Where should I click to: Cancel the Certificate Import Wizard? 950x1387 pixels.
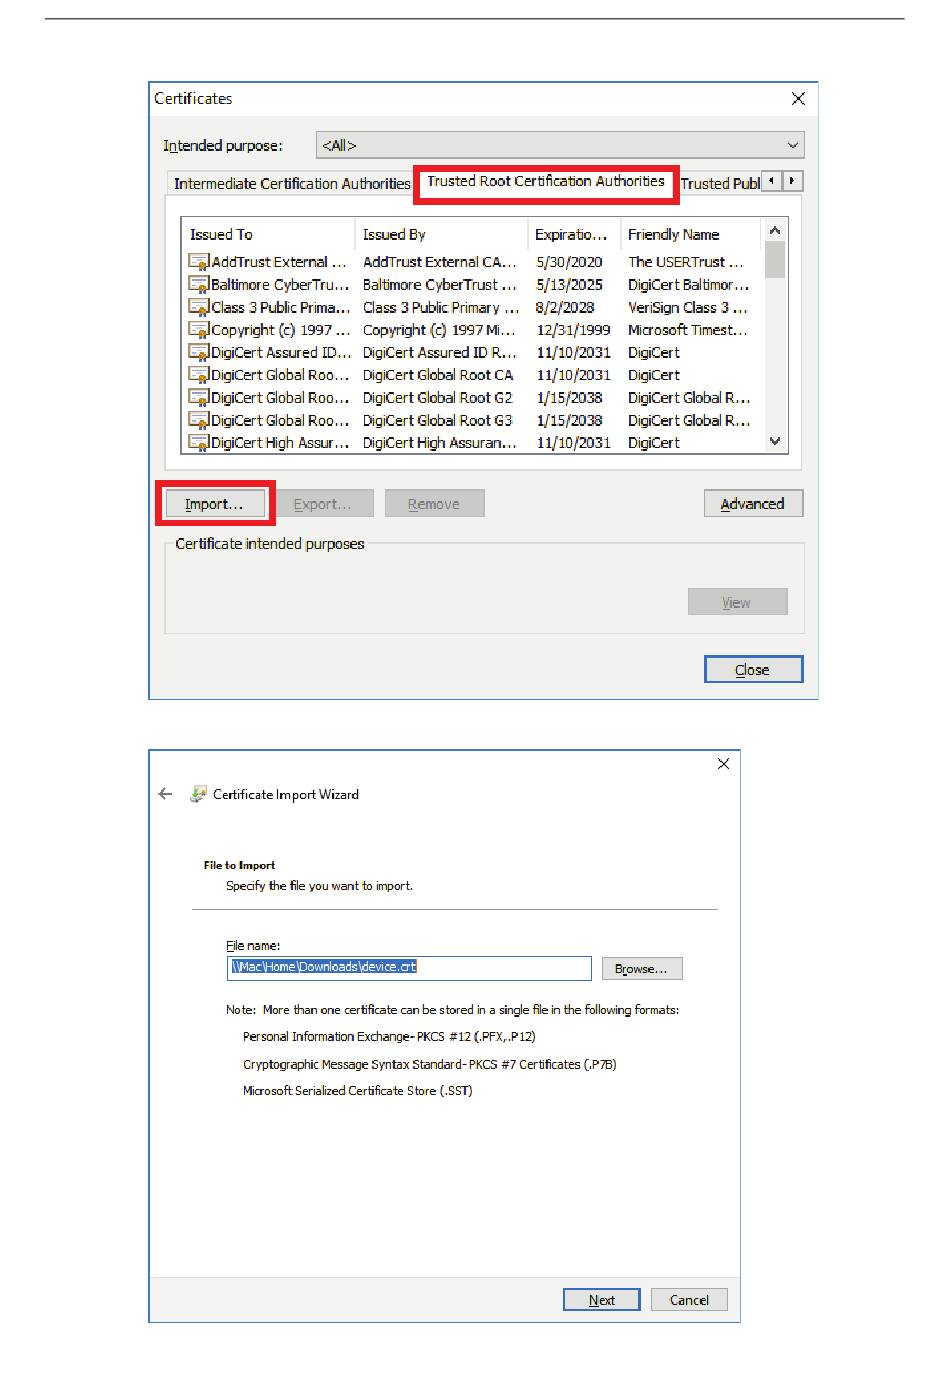click(689, 1300)
